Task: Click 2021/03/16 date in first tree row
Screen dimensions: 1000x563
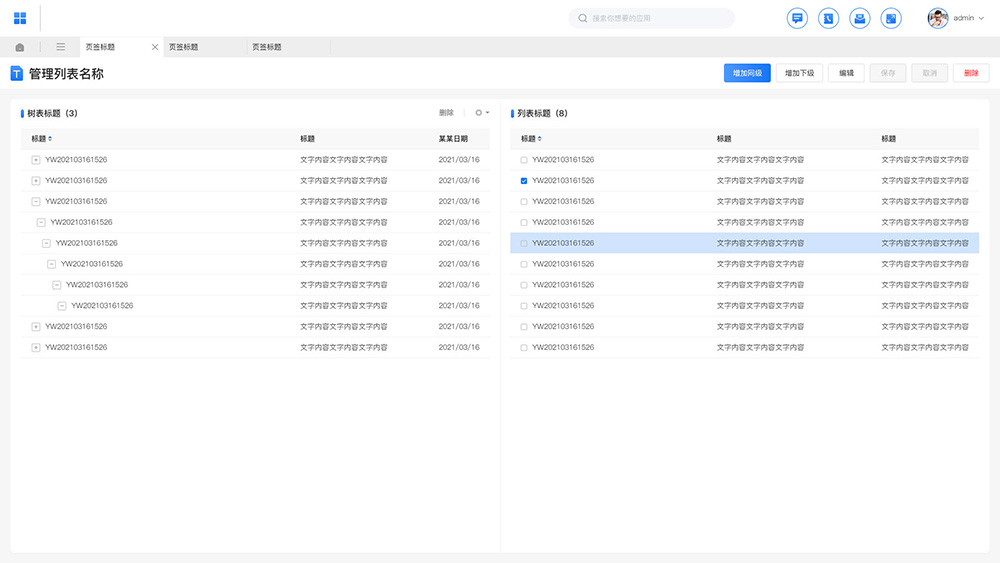Action: pyautogui.click(x=459, y=160)
